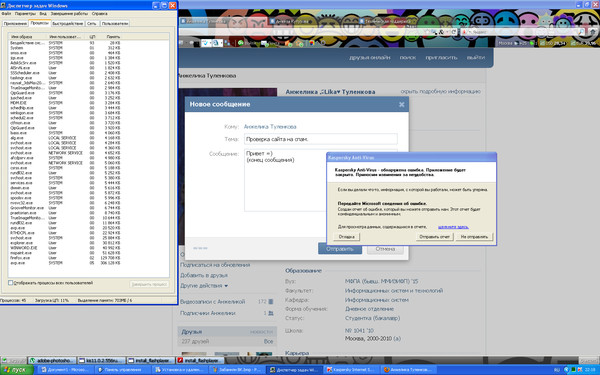The height and width of the screenshot is (375, 600).
Task: Select the WINWORD.EXE process row
Action: click(x=65, y=248)
